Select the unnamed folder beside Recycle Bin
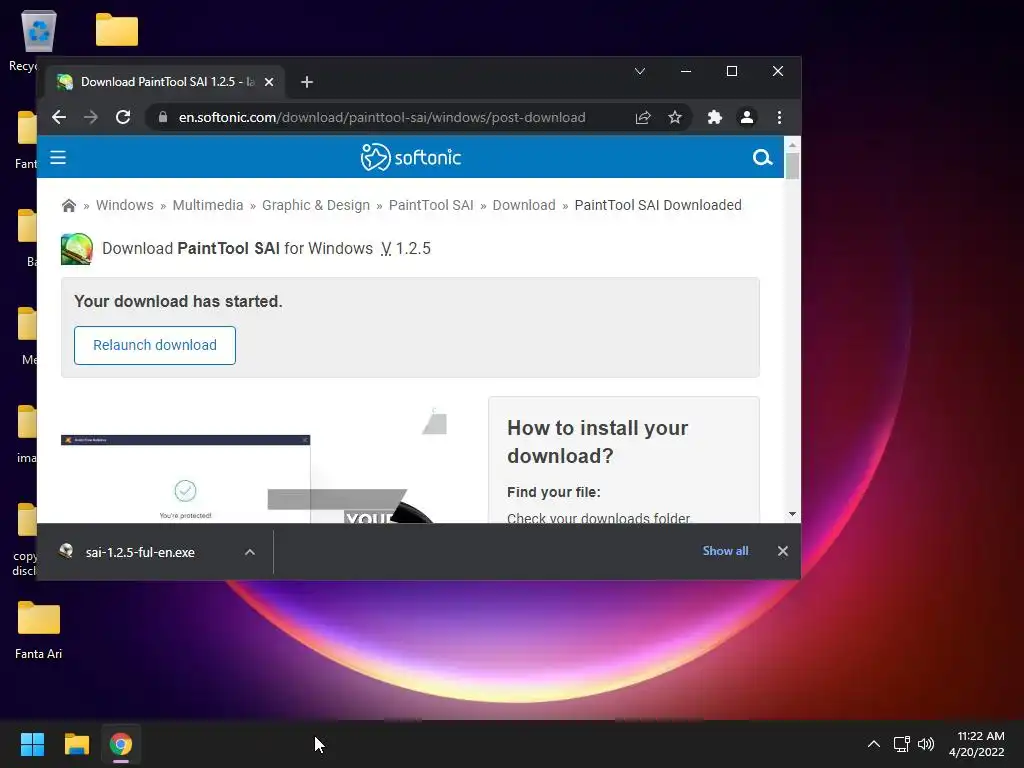 (x=117, y=30)
